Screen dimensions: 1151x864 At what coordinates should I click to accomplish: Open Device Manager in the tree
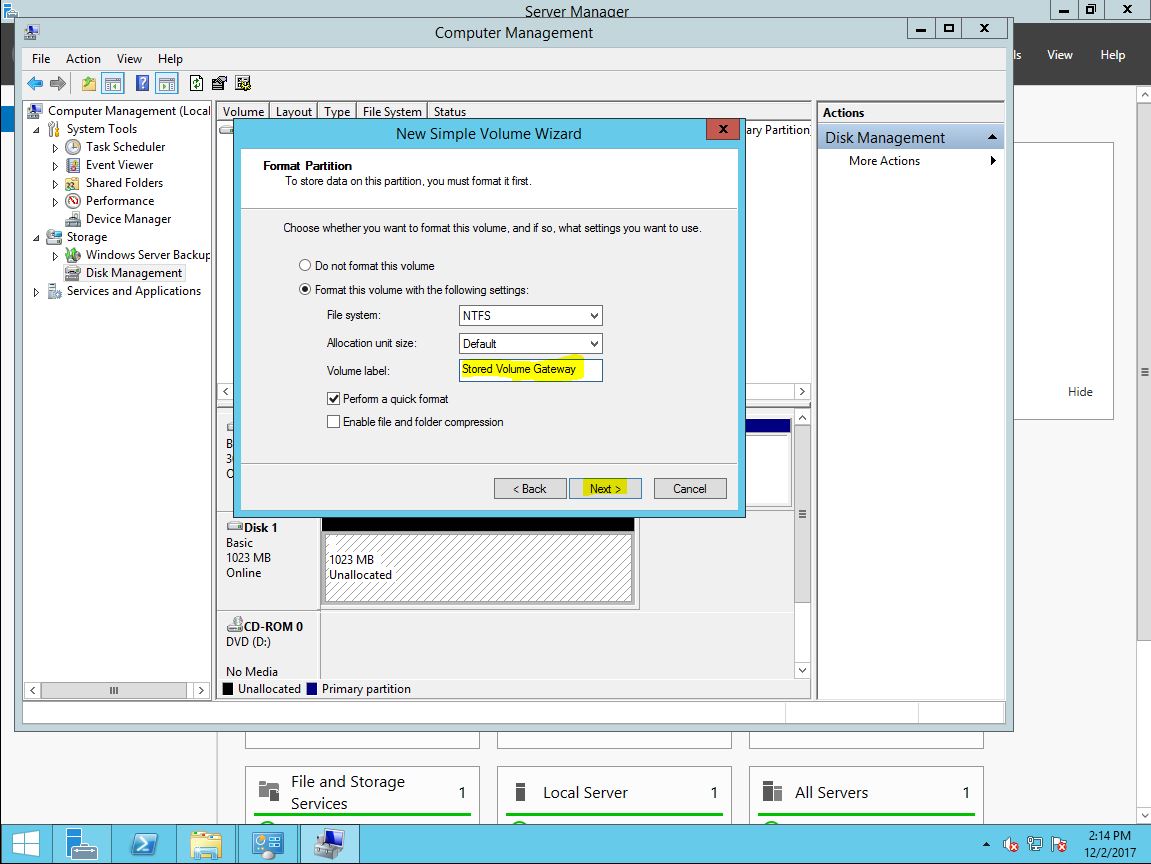(x=128, y=219)
